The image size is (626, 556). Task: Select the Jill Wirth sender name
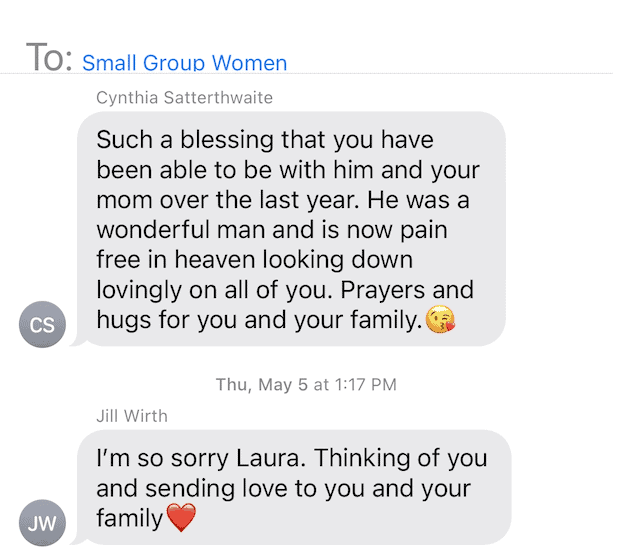click(131, 415)
